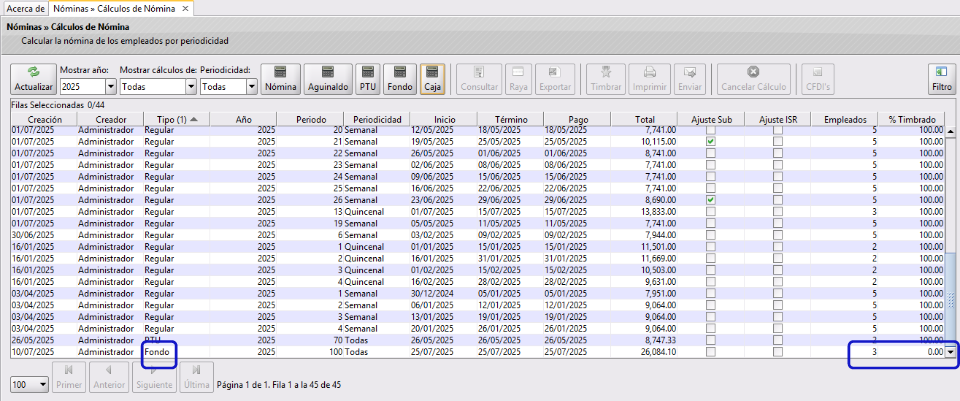Select the Fondo row dated 10/07/2025
The height and width of the screenshot is (401, 960).
coord(478,352)
